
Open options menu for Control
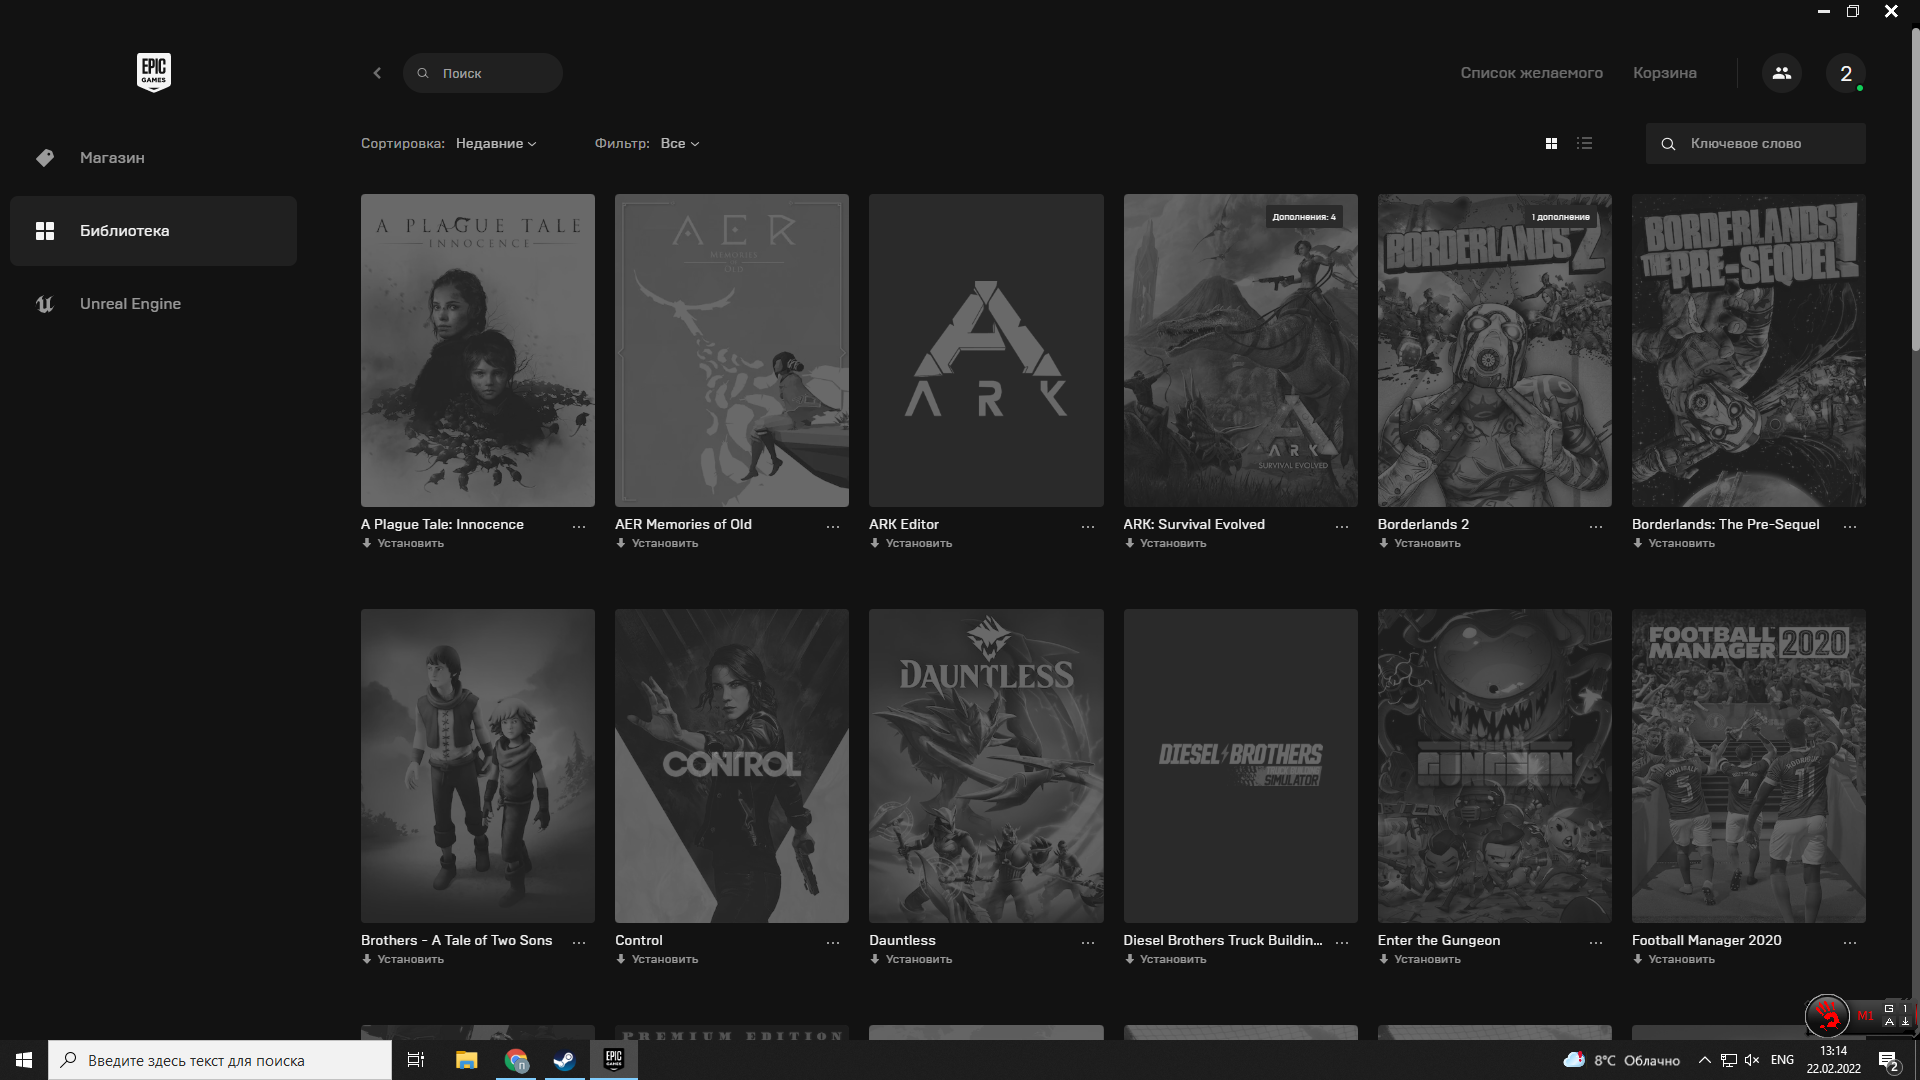click(x=833, y=942)
